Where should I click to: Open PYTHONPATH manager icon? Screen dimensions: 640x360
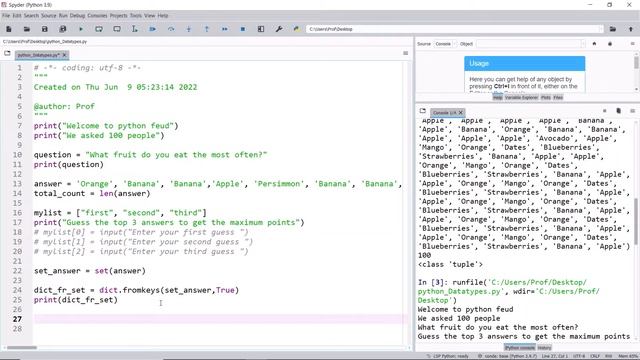(x=297, y=29)
